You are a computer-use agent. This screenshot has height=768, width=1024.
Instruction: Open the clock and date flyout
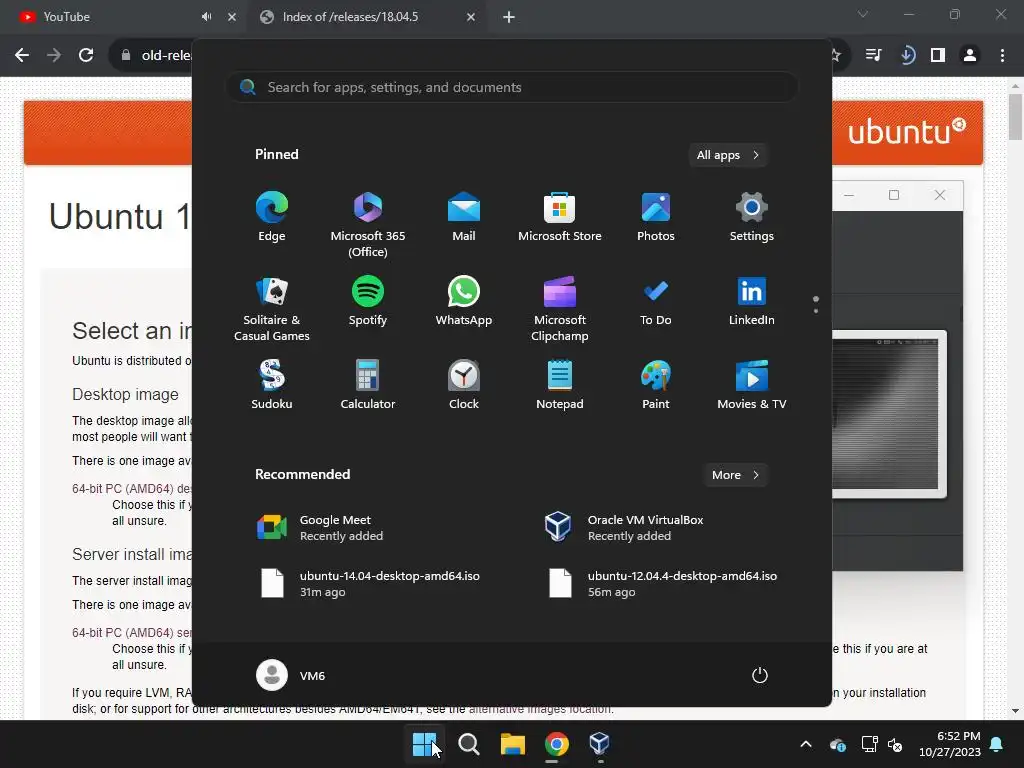950,744
